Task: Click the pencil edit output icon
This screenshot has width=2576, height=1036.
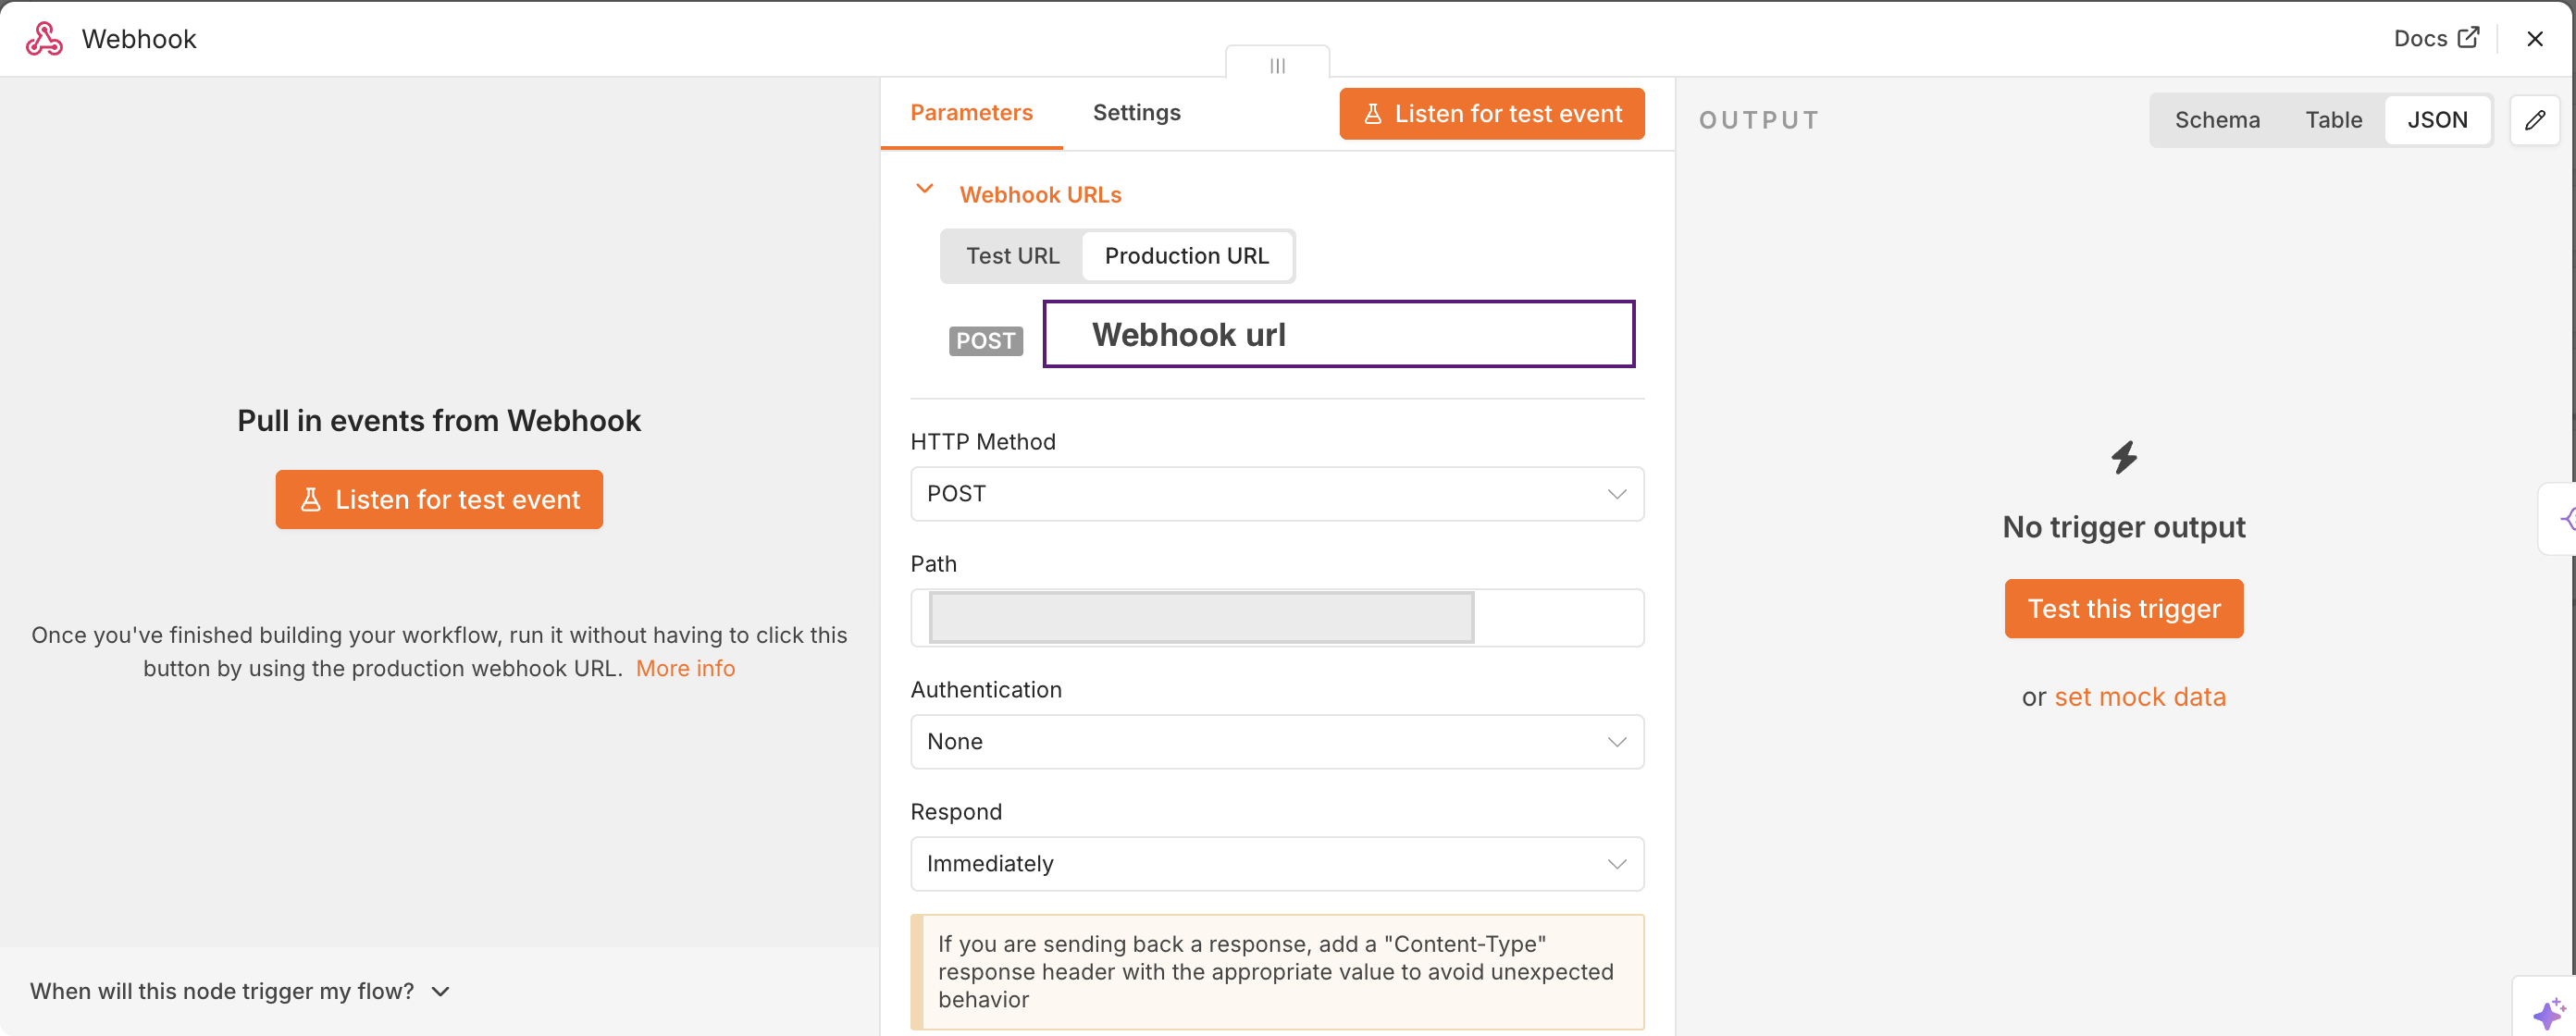Action: tap(2534, 120)
